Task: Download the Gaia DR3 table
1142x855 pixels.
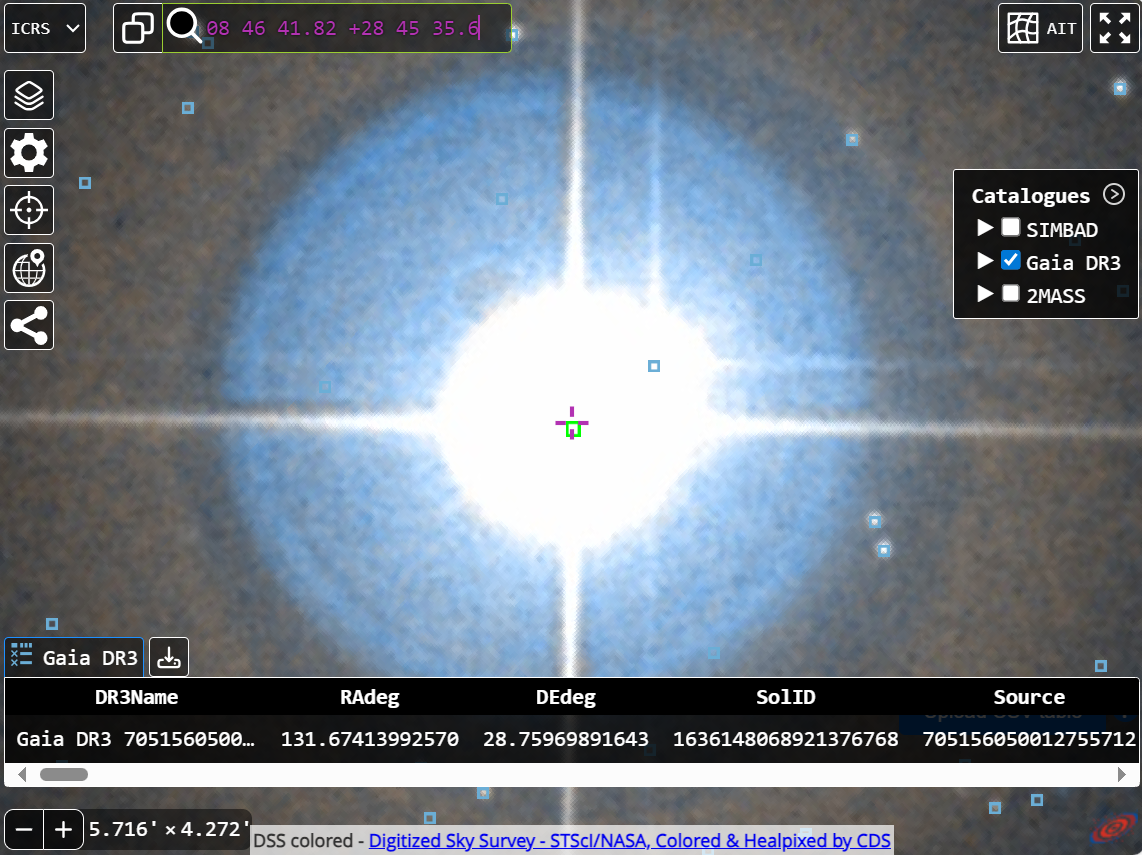Action: pyautogui.click(x=169, y=658)
